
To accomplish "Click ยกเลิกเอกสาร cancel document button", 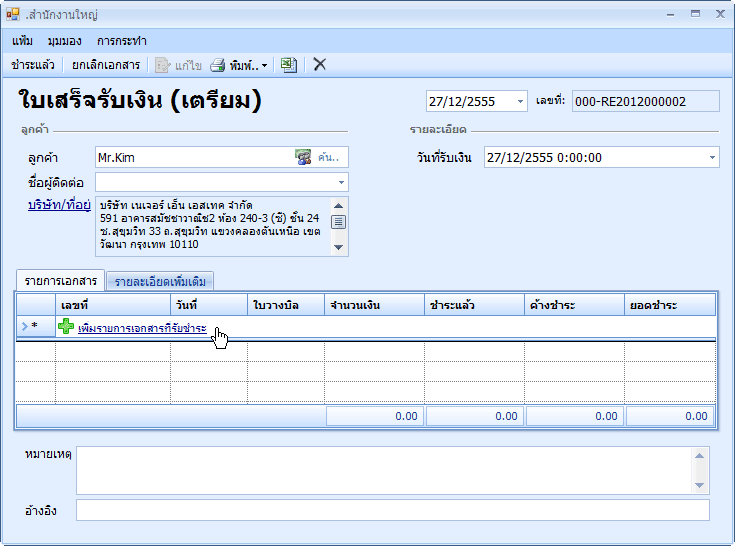I will tap(106, 65).
